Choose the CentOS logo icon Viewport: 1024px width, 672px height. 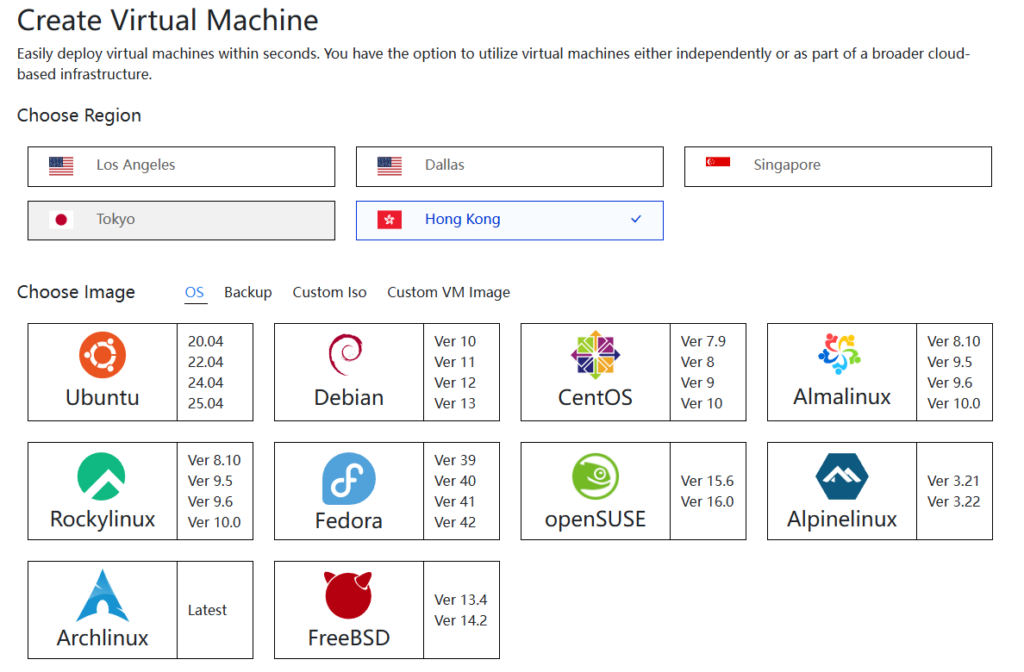point(595,355)
